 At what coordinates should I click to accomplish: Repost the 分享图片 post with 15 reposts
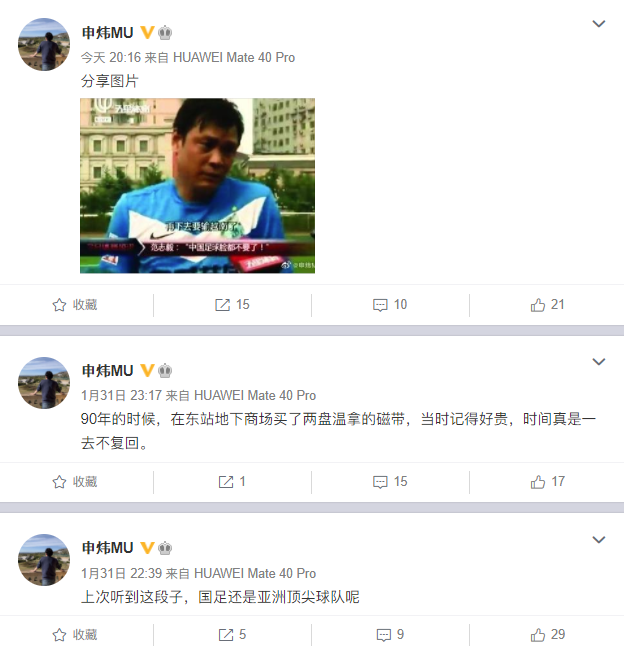coord(232,305)
